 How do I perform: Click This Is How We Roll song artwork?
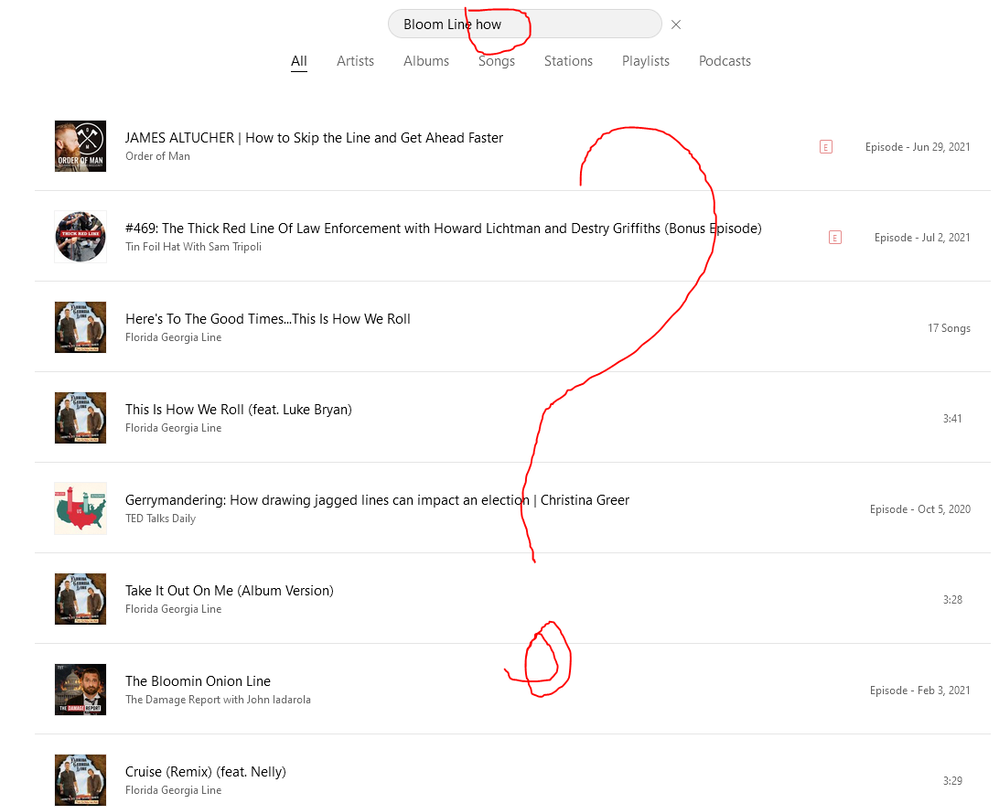(80, 417)
